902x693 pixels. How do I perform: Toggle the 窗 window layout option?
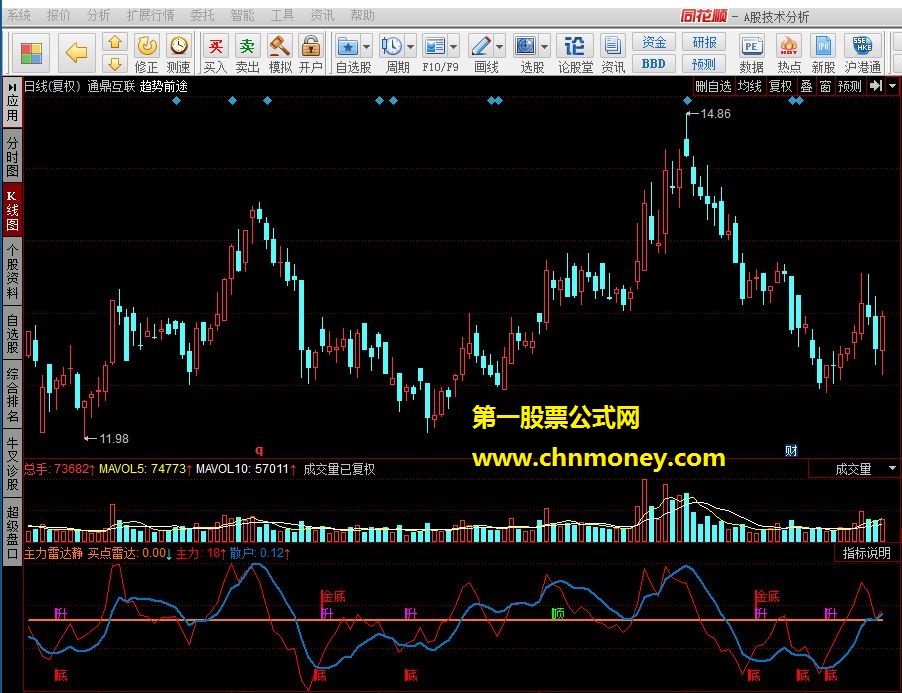tap(825, 86)
